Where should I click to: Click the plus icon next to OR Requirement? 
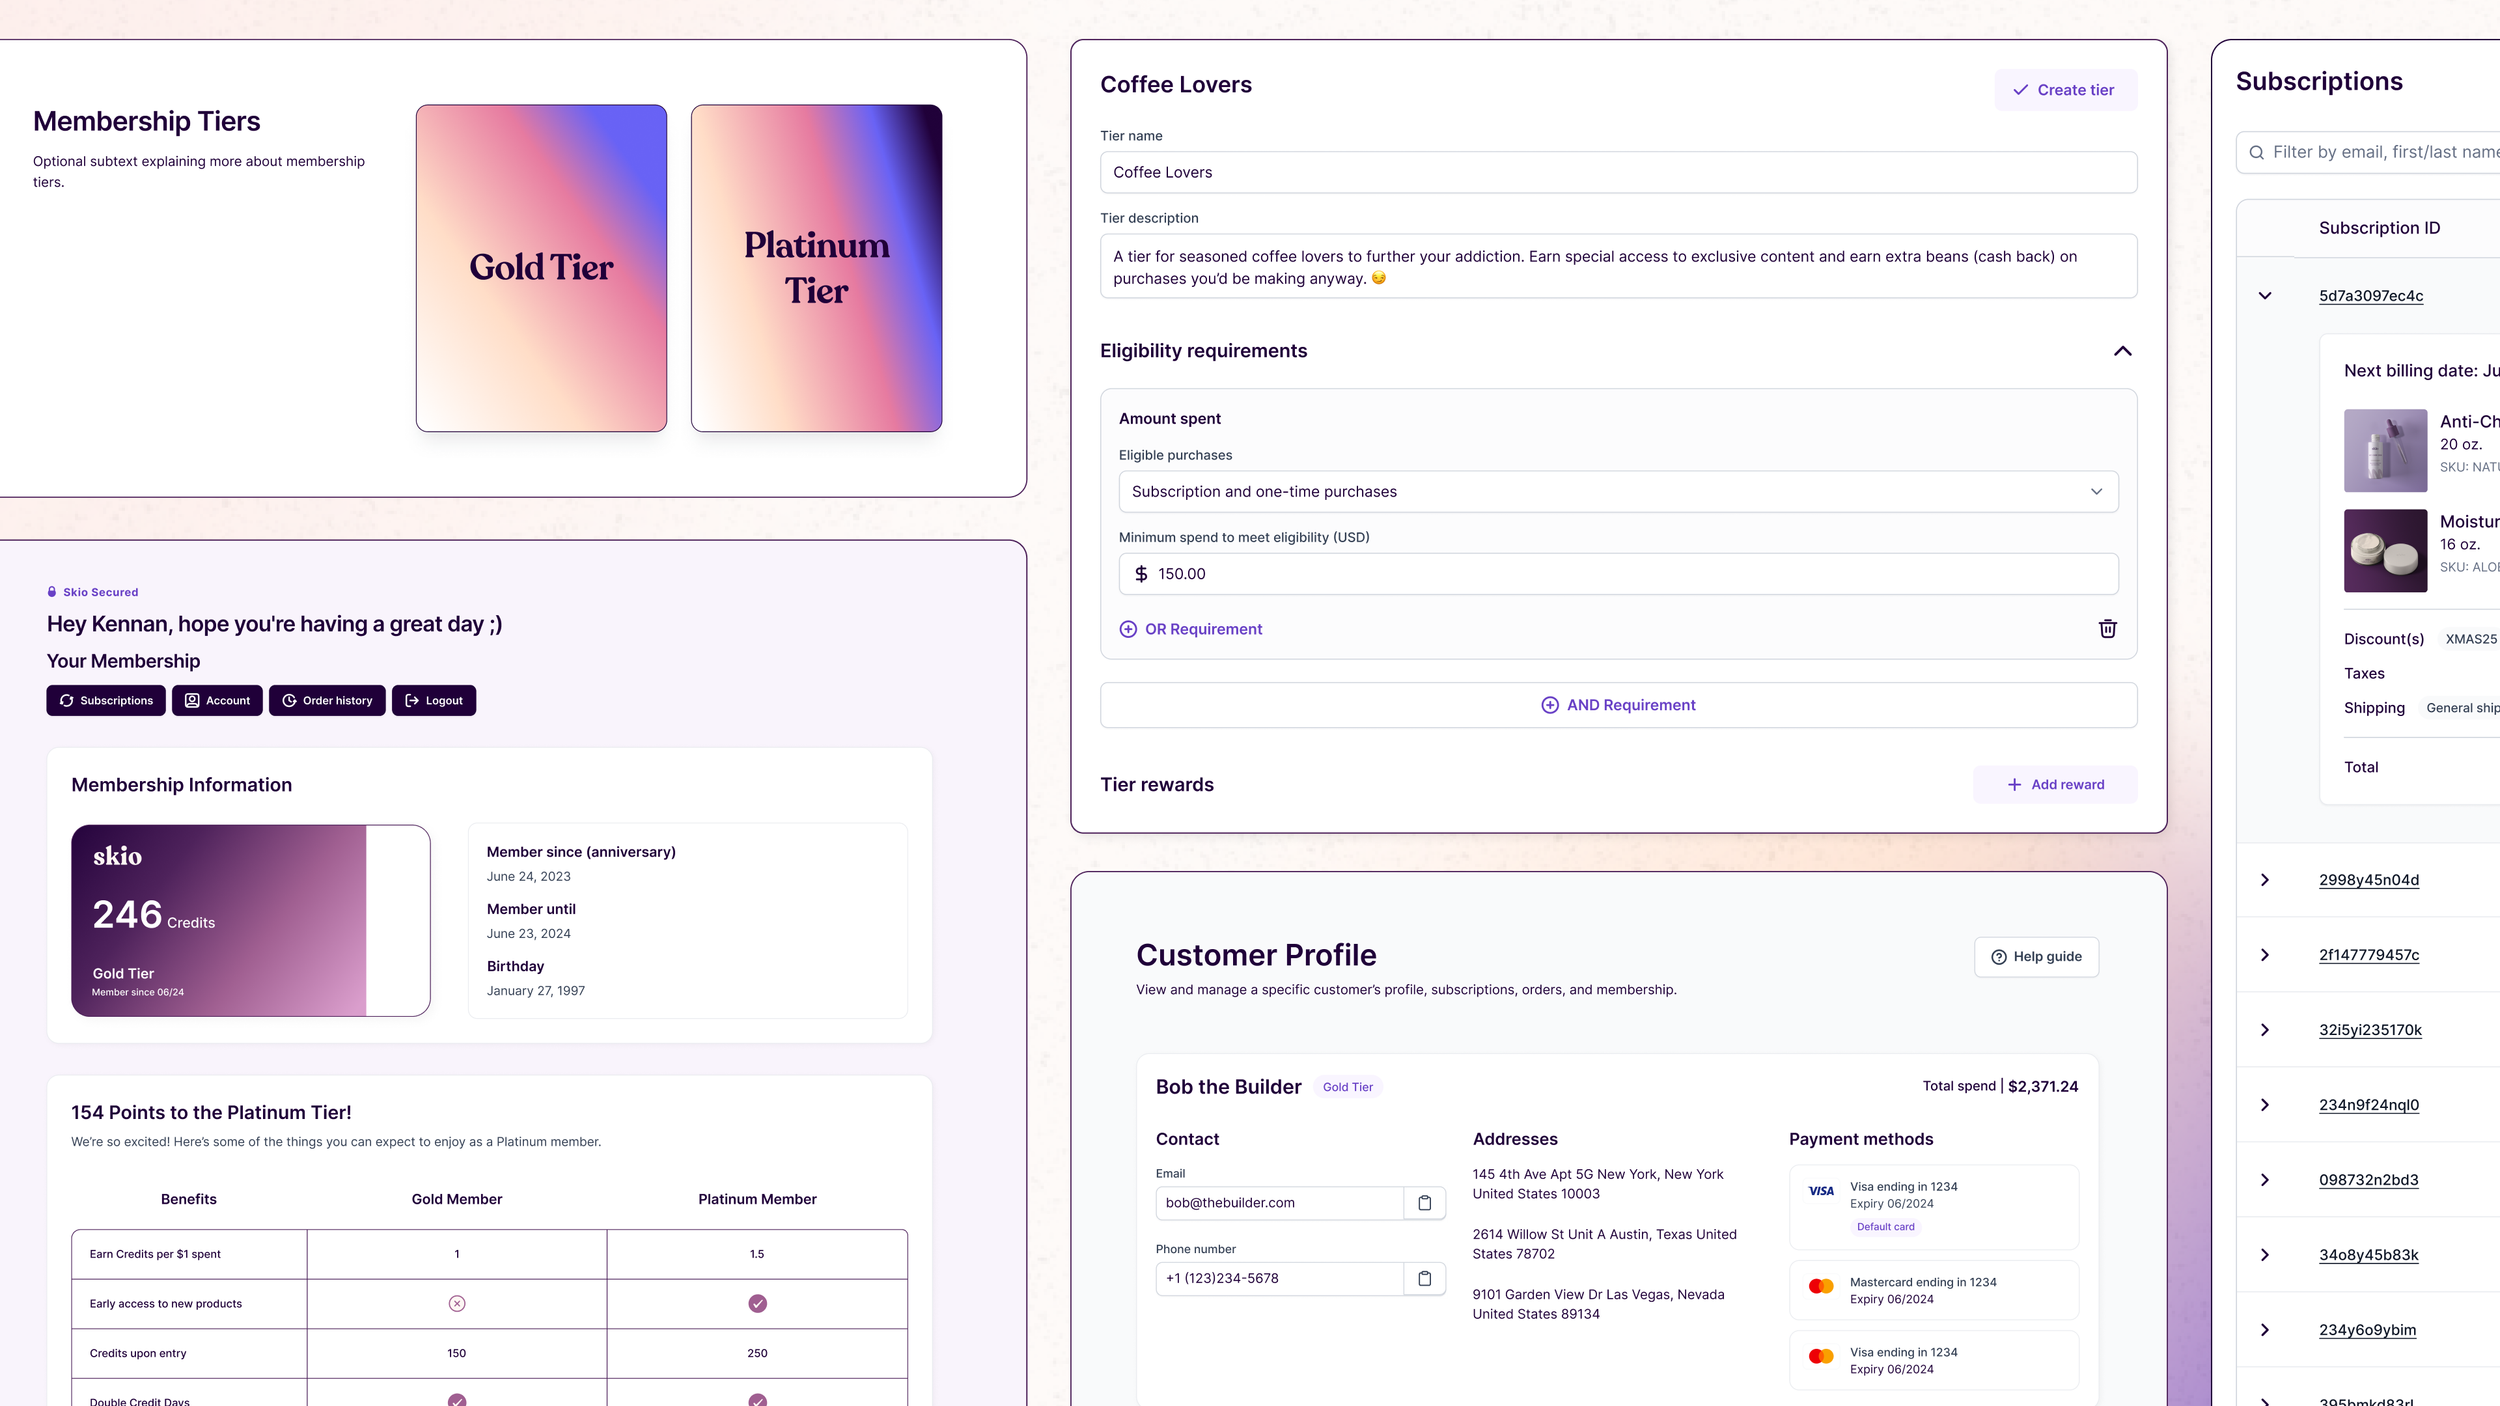1128,629
